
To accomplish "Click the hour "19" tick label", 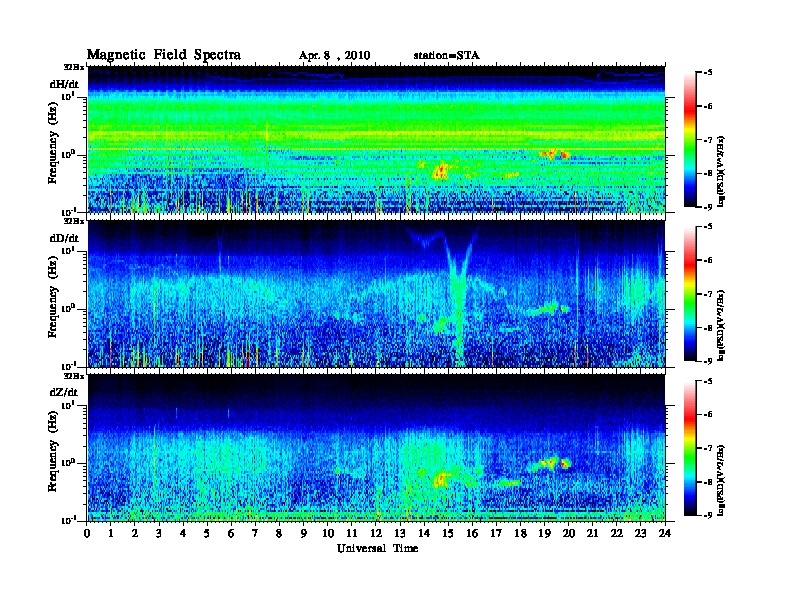I will (x=544, y=534).
